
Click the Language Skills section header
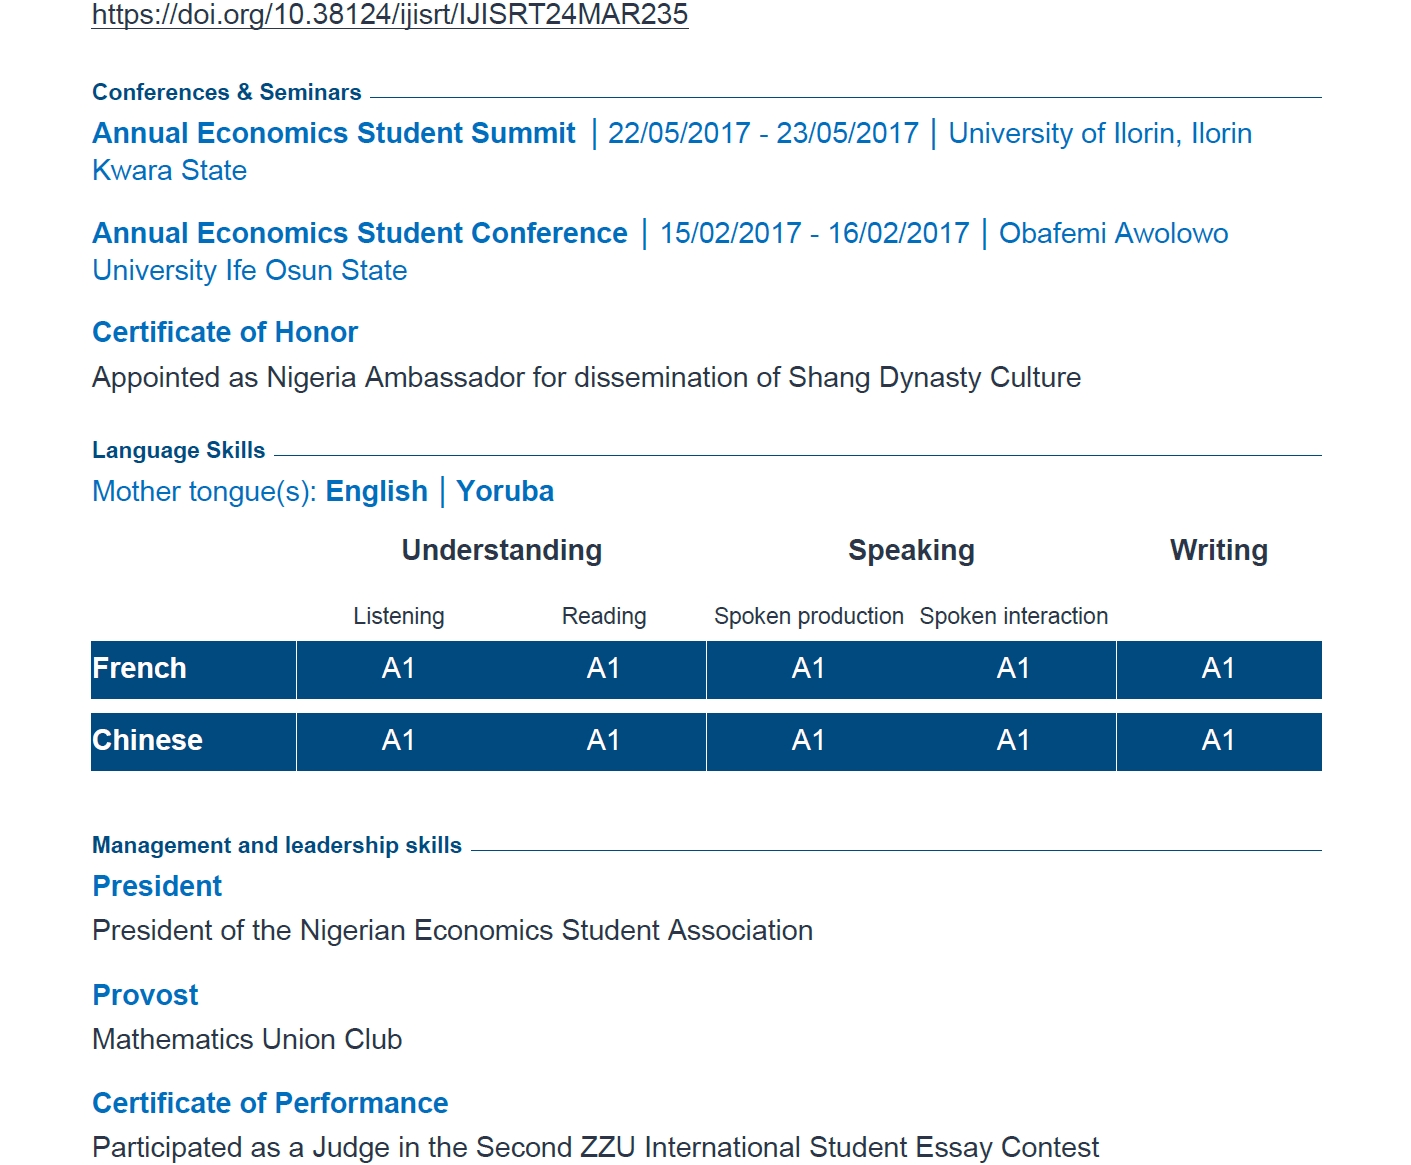tap(178, 450)
